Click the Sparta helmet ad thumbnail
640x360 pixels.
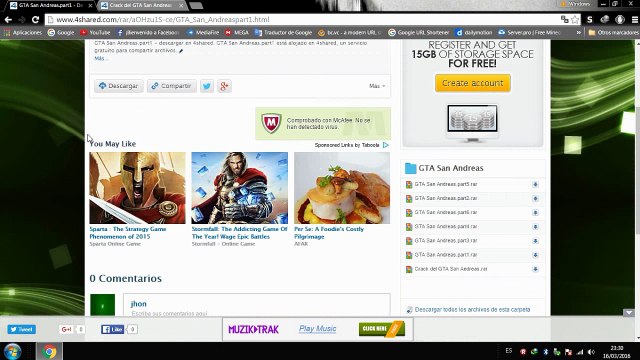pos(137,188)
